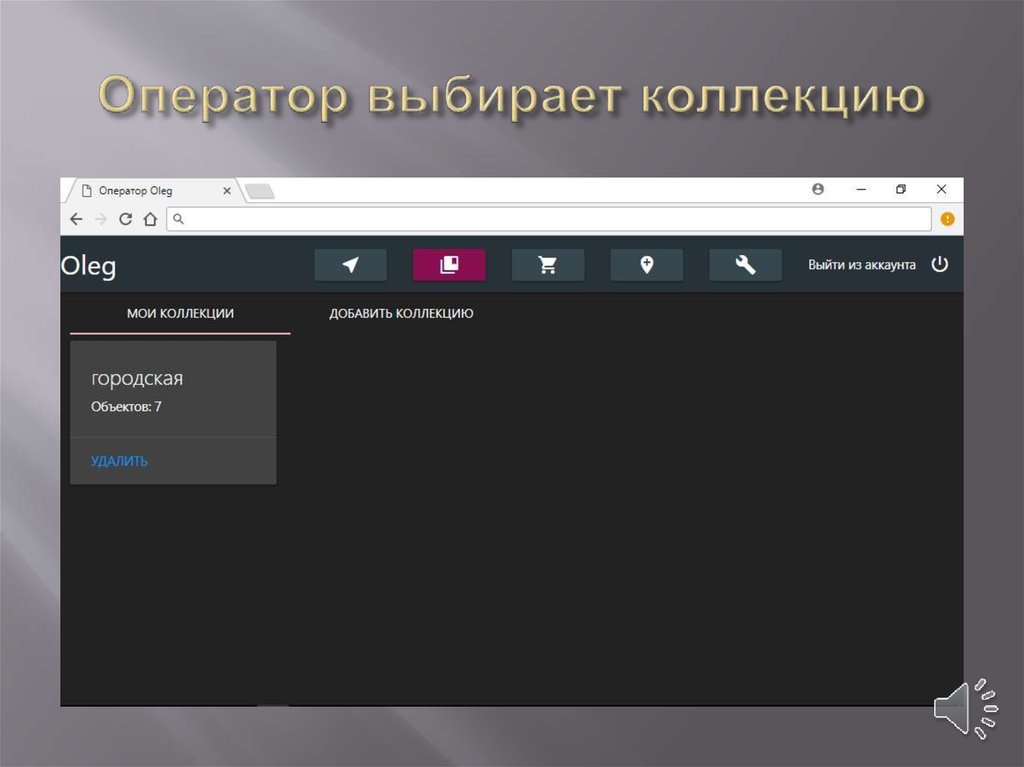
Task: Click the orange warning badge near the address bar
Action: tap(946, 218)
